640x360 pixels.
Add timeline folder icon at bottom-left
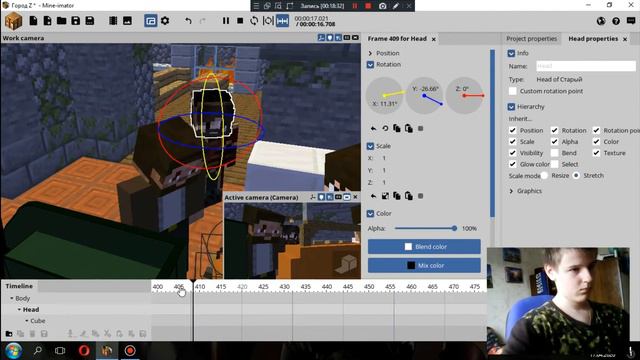pyautogui.click(x=9, y=334)
